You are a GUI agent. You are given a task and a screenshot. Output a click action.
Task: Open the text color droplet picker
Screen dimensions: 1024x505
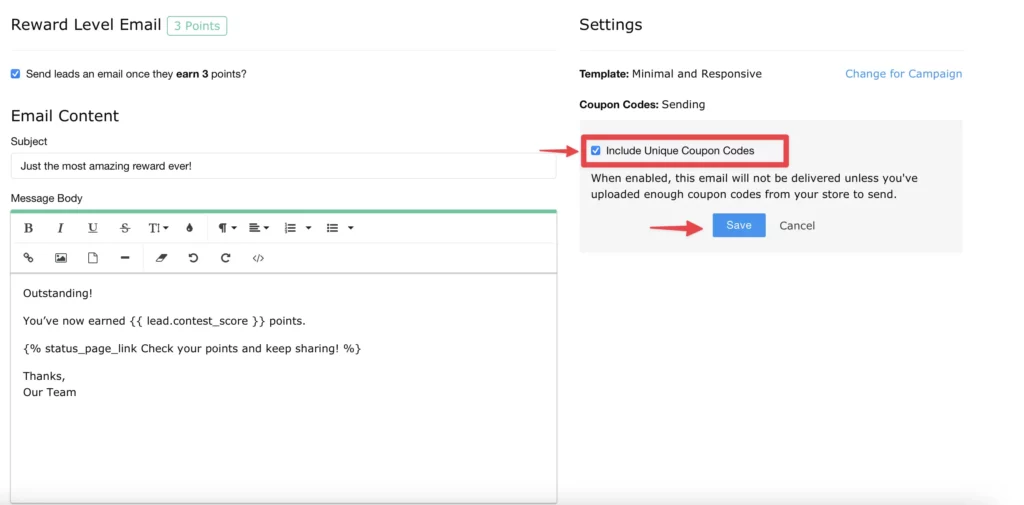pyautogui.click(x=189, y=228)
